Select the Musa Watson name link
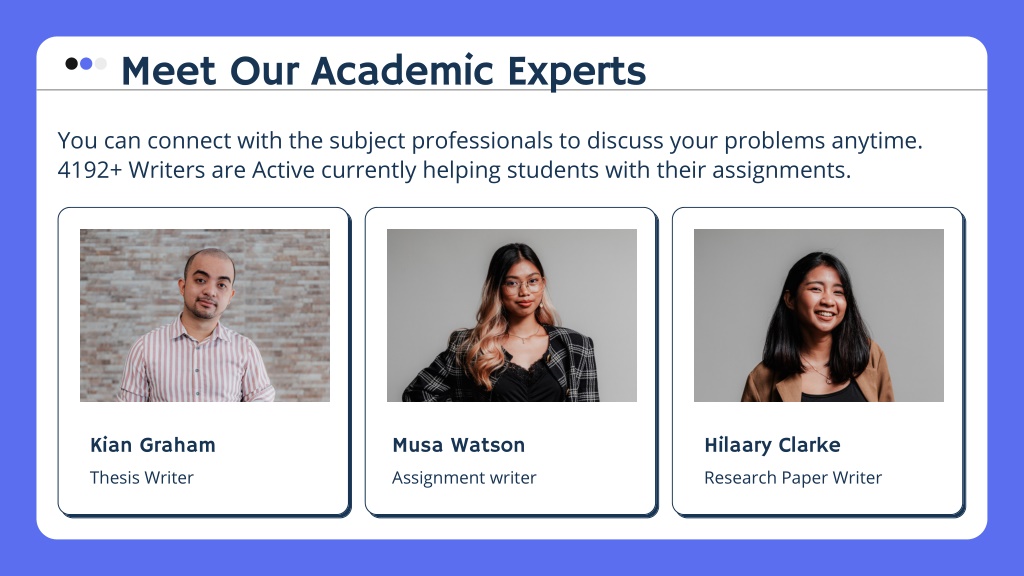 (x=458, y=445)
